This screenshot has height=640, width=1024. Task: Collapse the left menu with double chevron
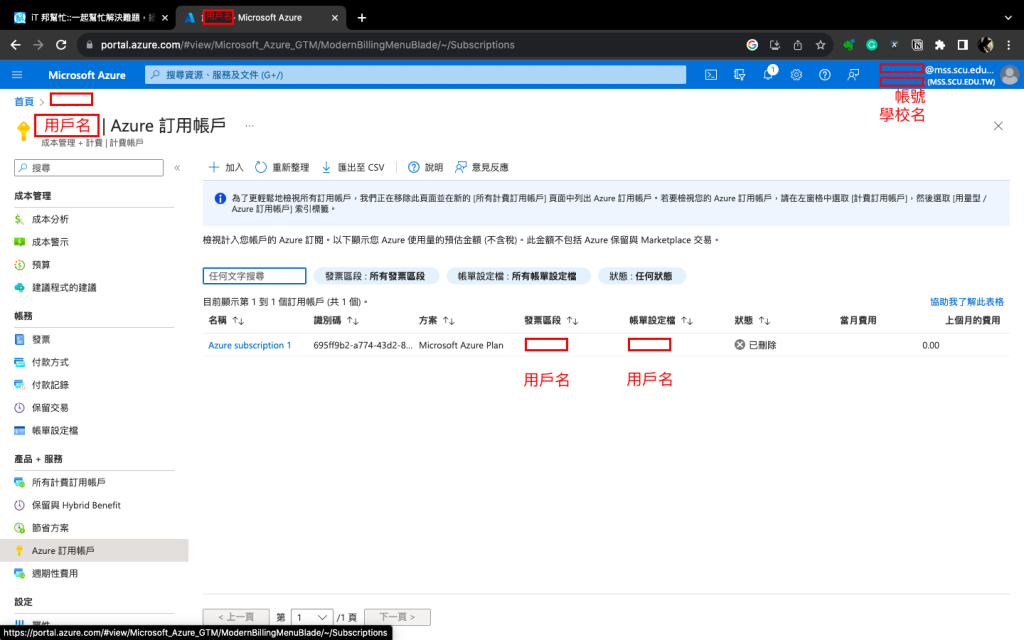[x=177, y=168]
